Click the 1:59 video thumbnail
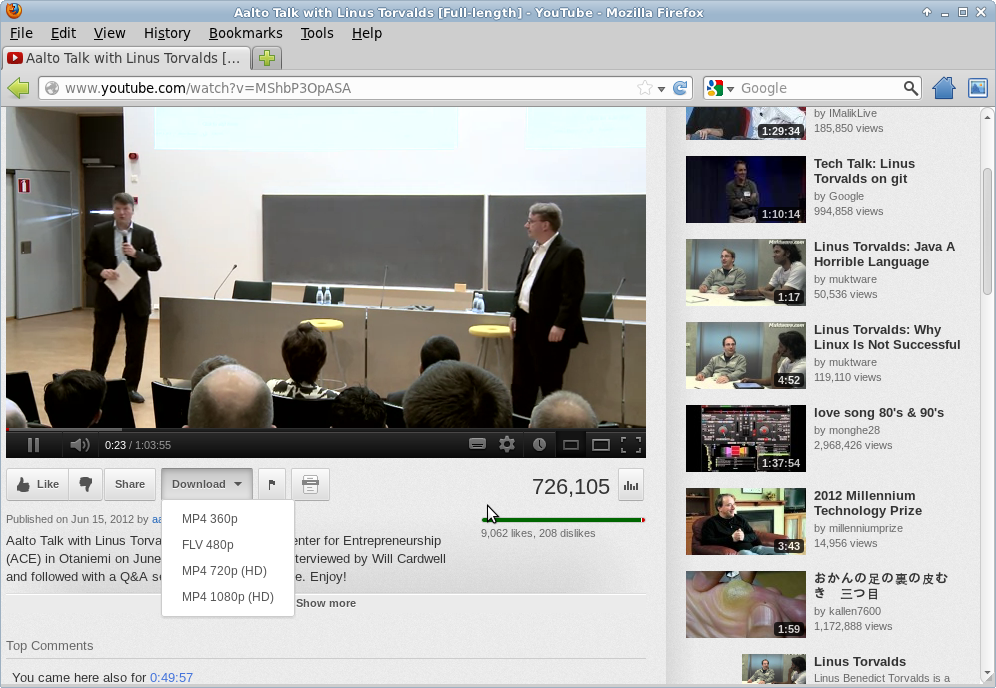 [746, 605]
